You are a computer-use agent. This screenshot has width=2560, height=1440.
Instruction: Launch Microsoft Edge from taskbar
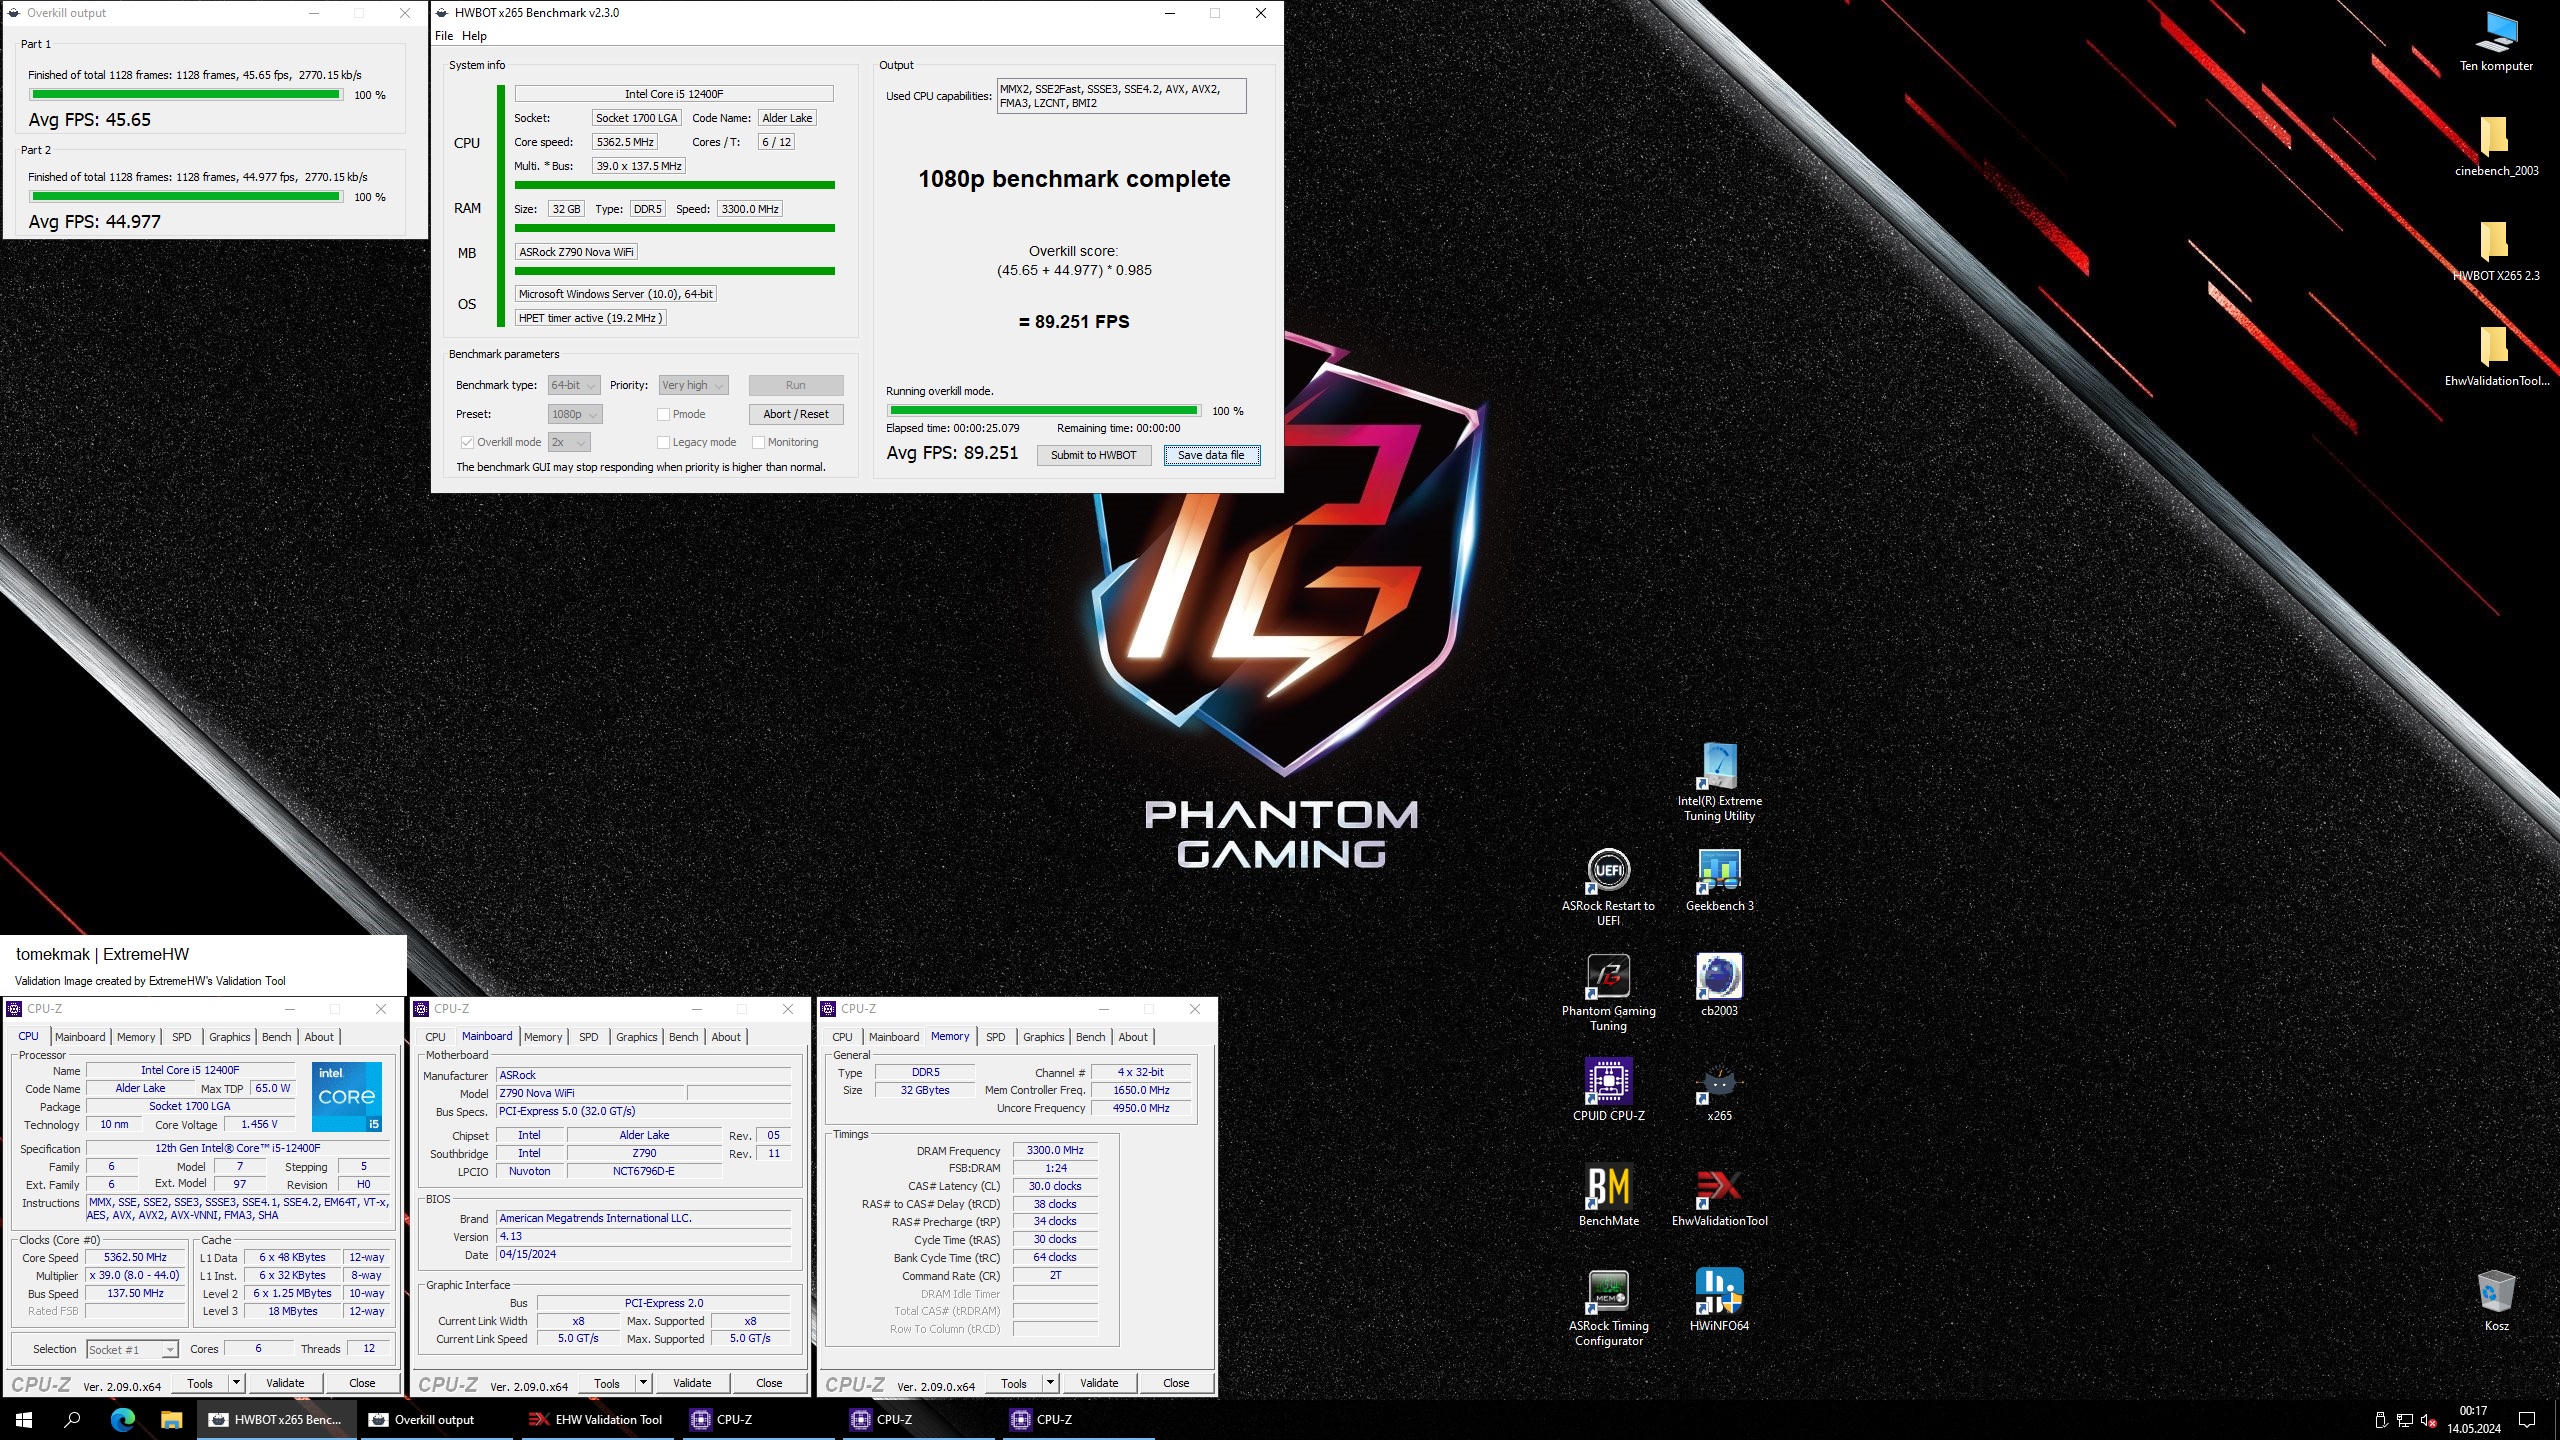click(x=122, y=1419)
